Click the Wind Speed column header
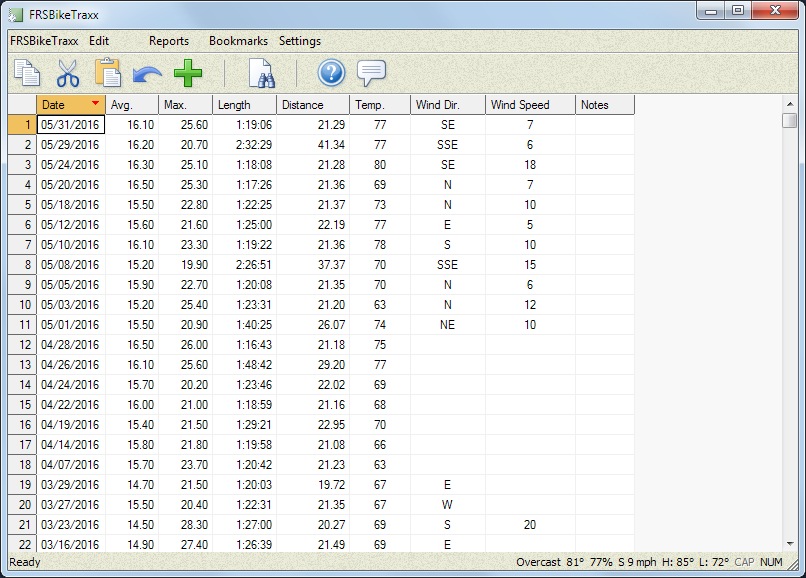The image size is (806, 578). pyautogui.click(x=530, y=105)
